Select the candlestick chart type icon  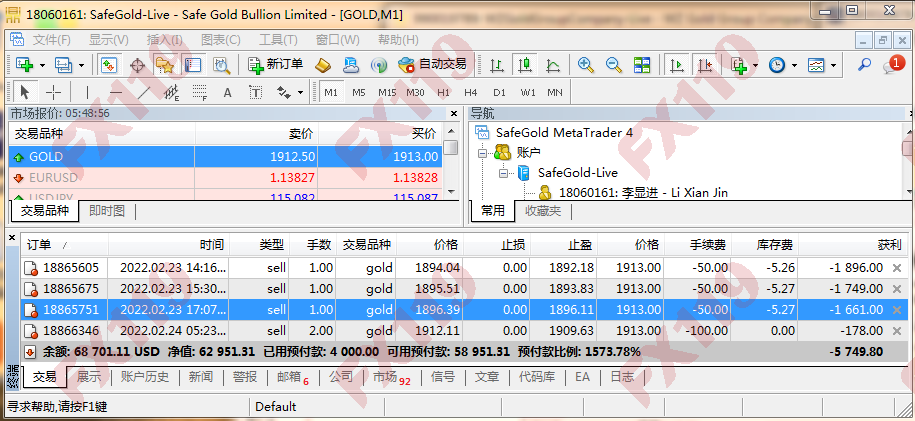click(525, 65)
